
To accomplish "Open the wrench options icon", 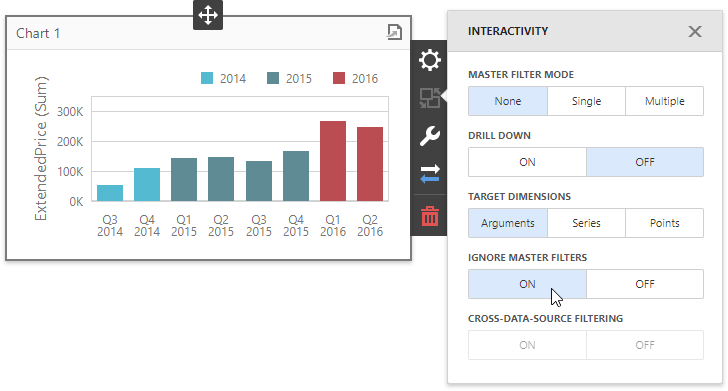I will pyautogui.click(x=429, y=136).
